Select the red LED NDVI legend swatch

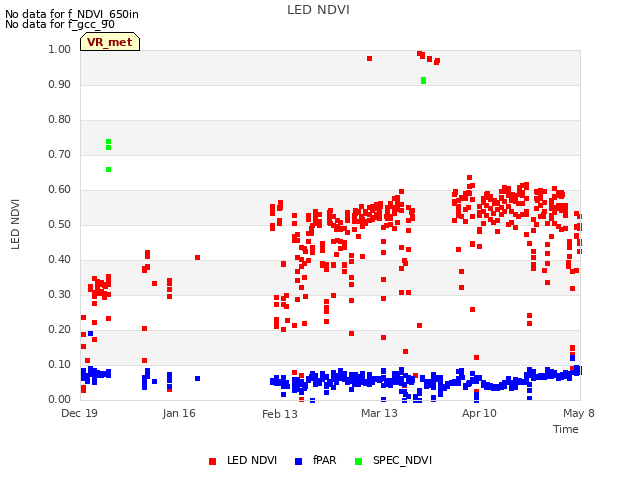click(212, 461)
